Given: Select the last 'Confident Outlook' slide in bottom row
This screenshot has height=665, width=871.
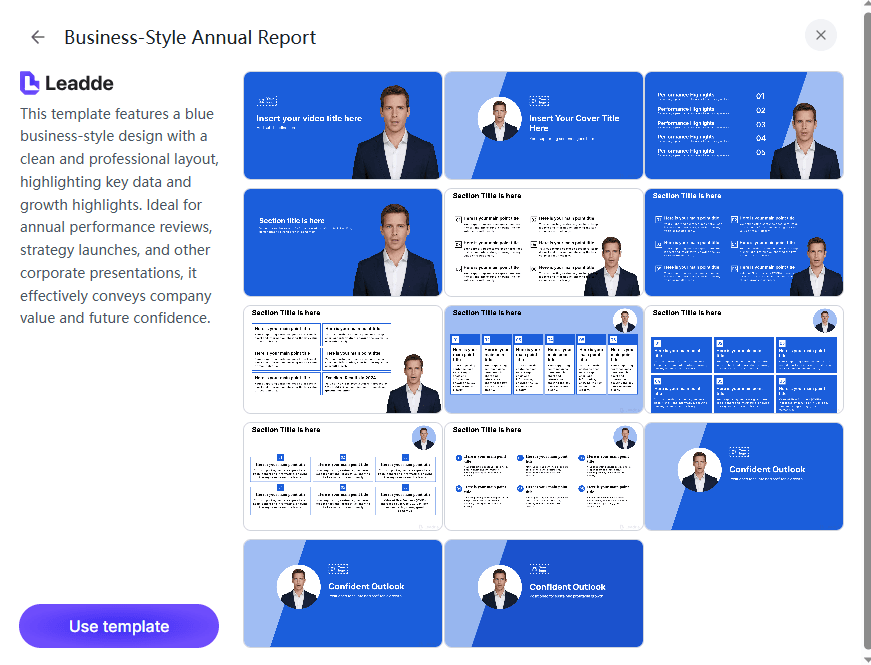Looking at the screenshot, I should click(x=543, y=593).
